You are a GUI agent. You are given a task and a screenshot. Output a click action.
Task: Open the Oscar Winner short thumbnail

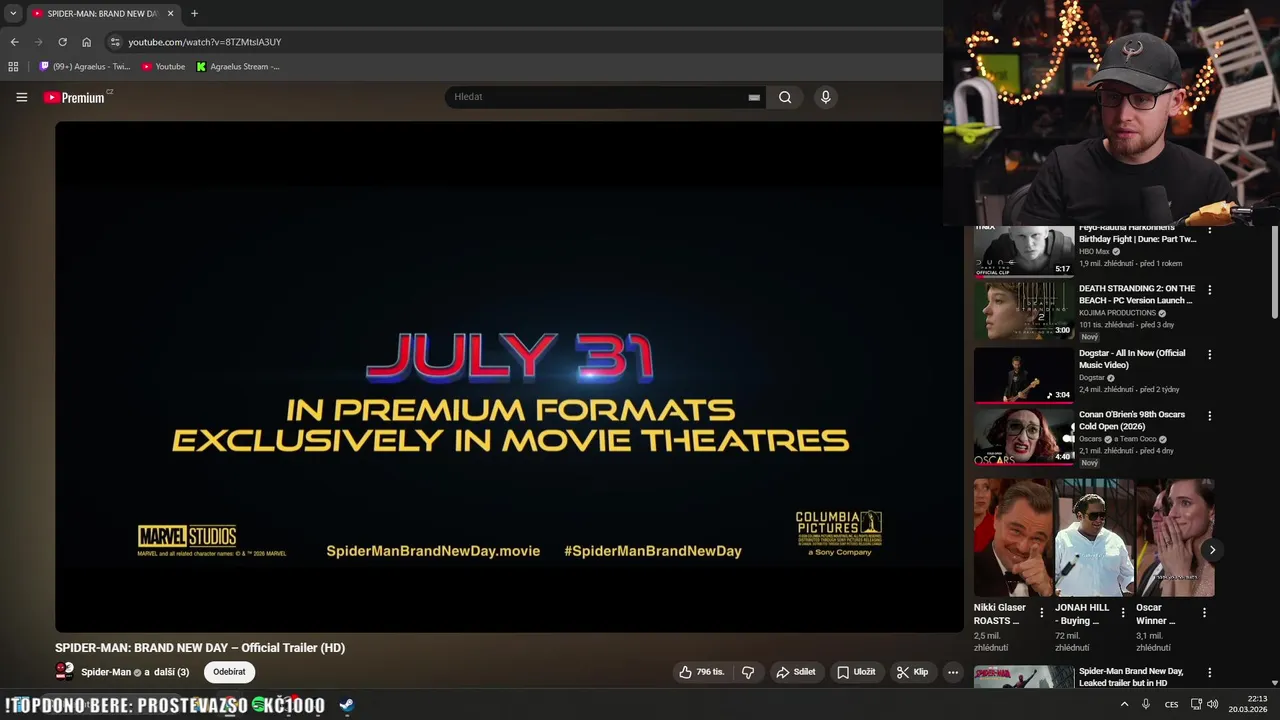1175,538
